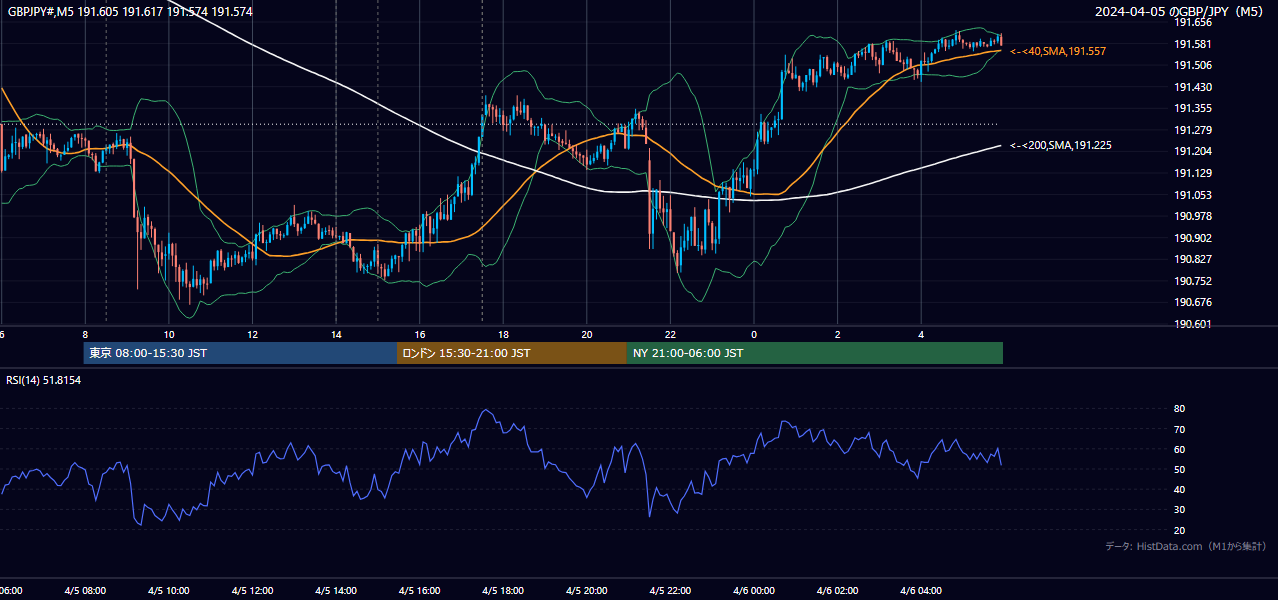Click RSI axis level 70
This screenshot has height=600, width=1278.
coord(1179,429)
